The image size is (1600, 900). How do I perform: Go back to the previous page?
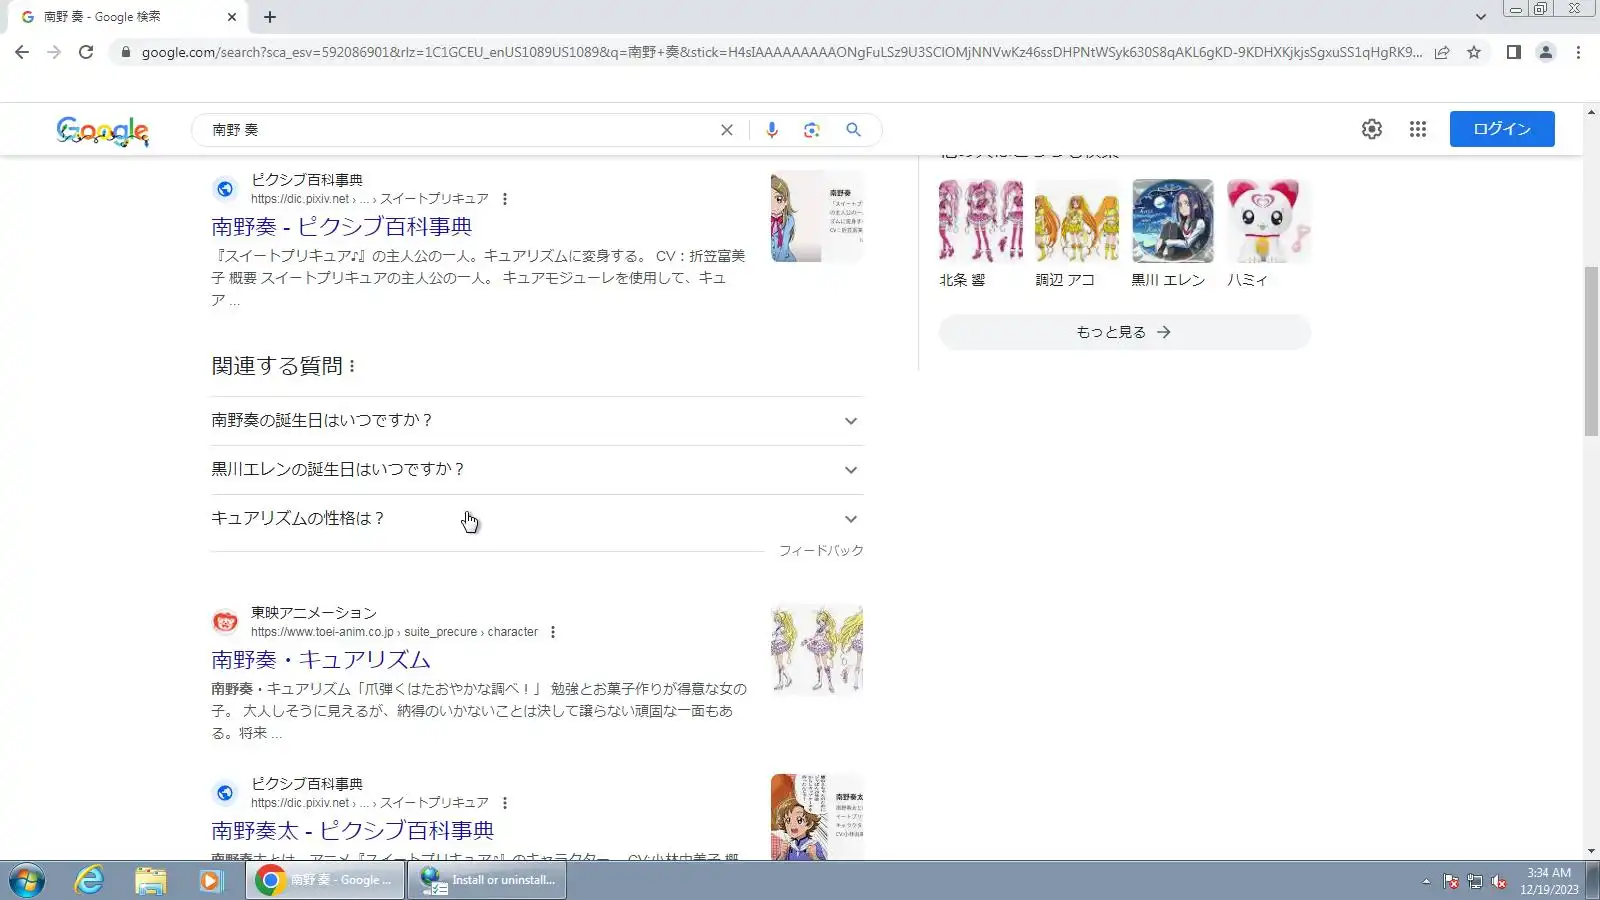pos(22,52)
